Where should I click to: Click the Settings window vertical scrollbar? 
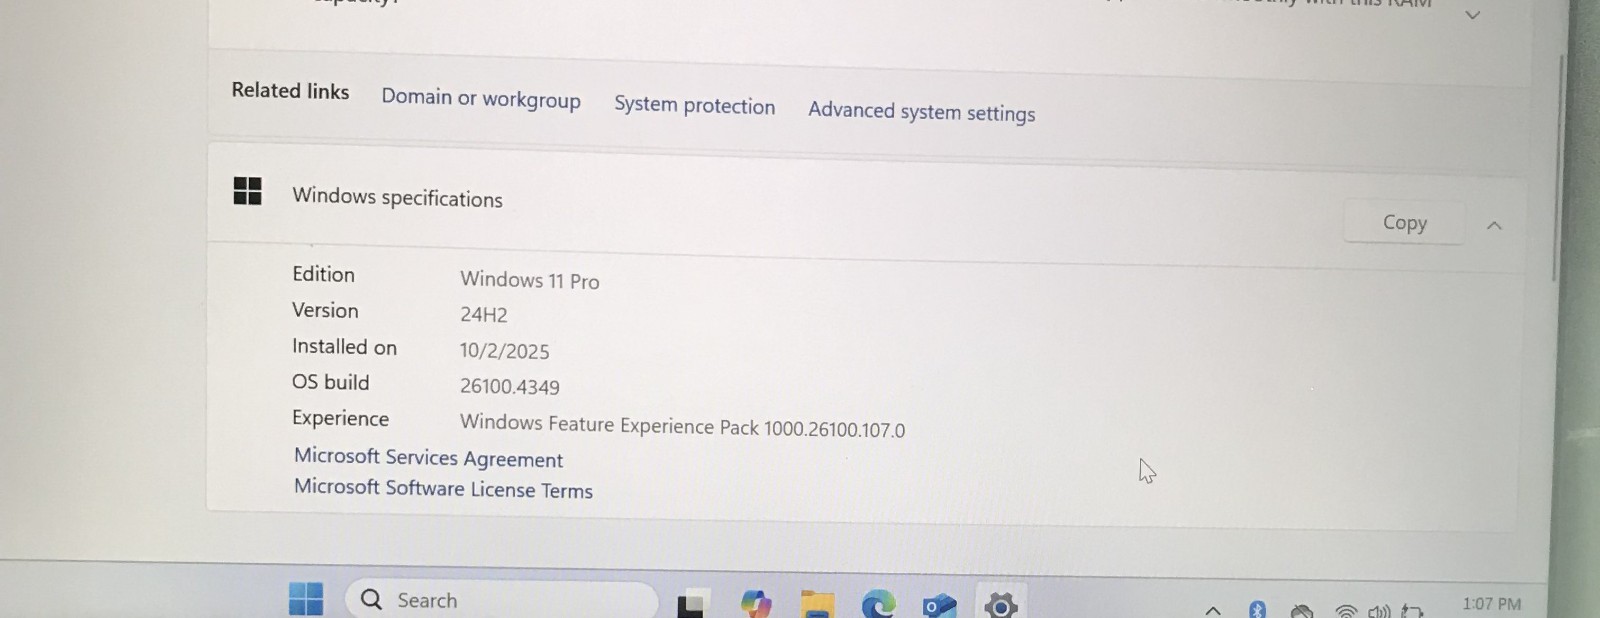1556,168
